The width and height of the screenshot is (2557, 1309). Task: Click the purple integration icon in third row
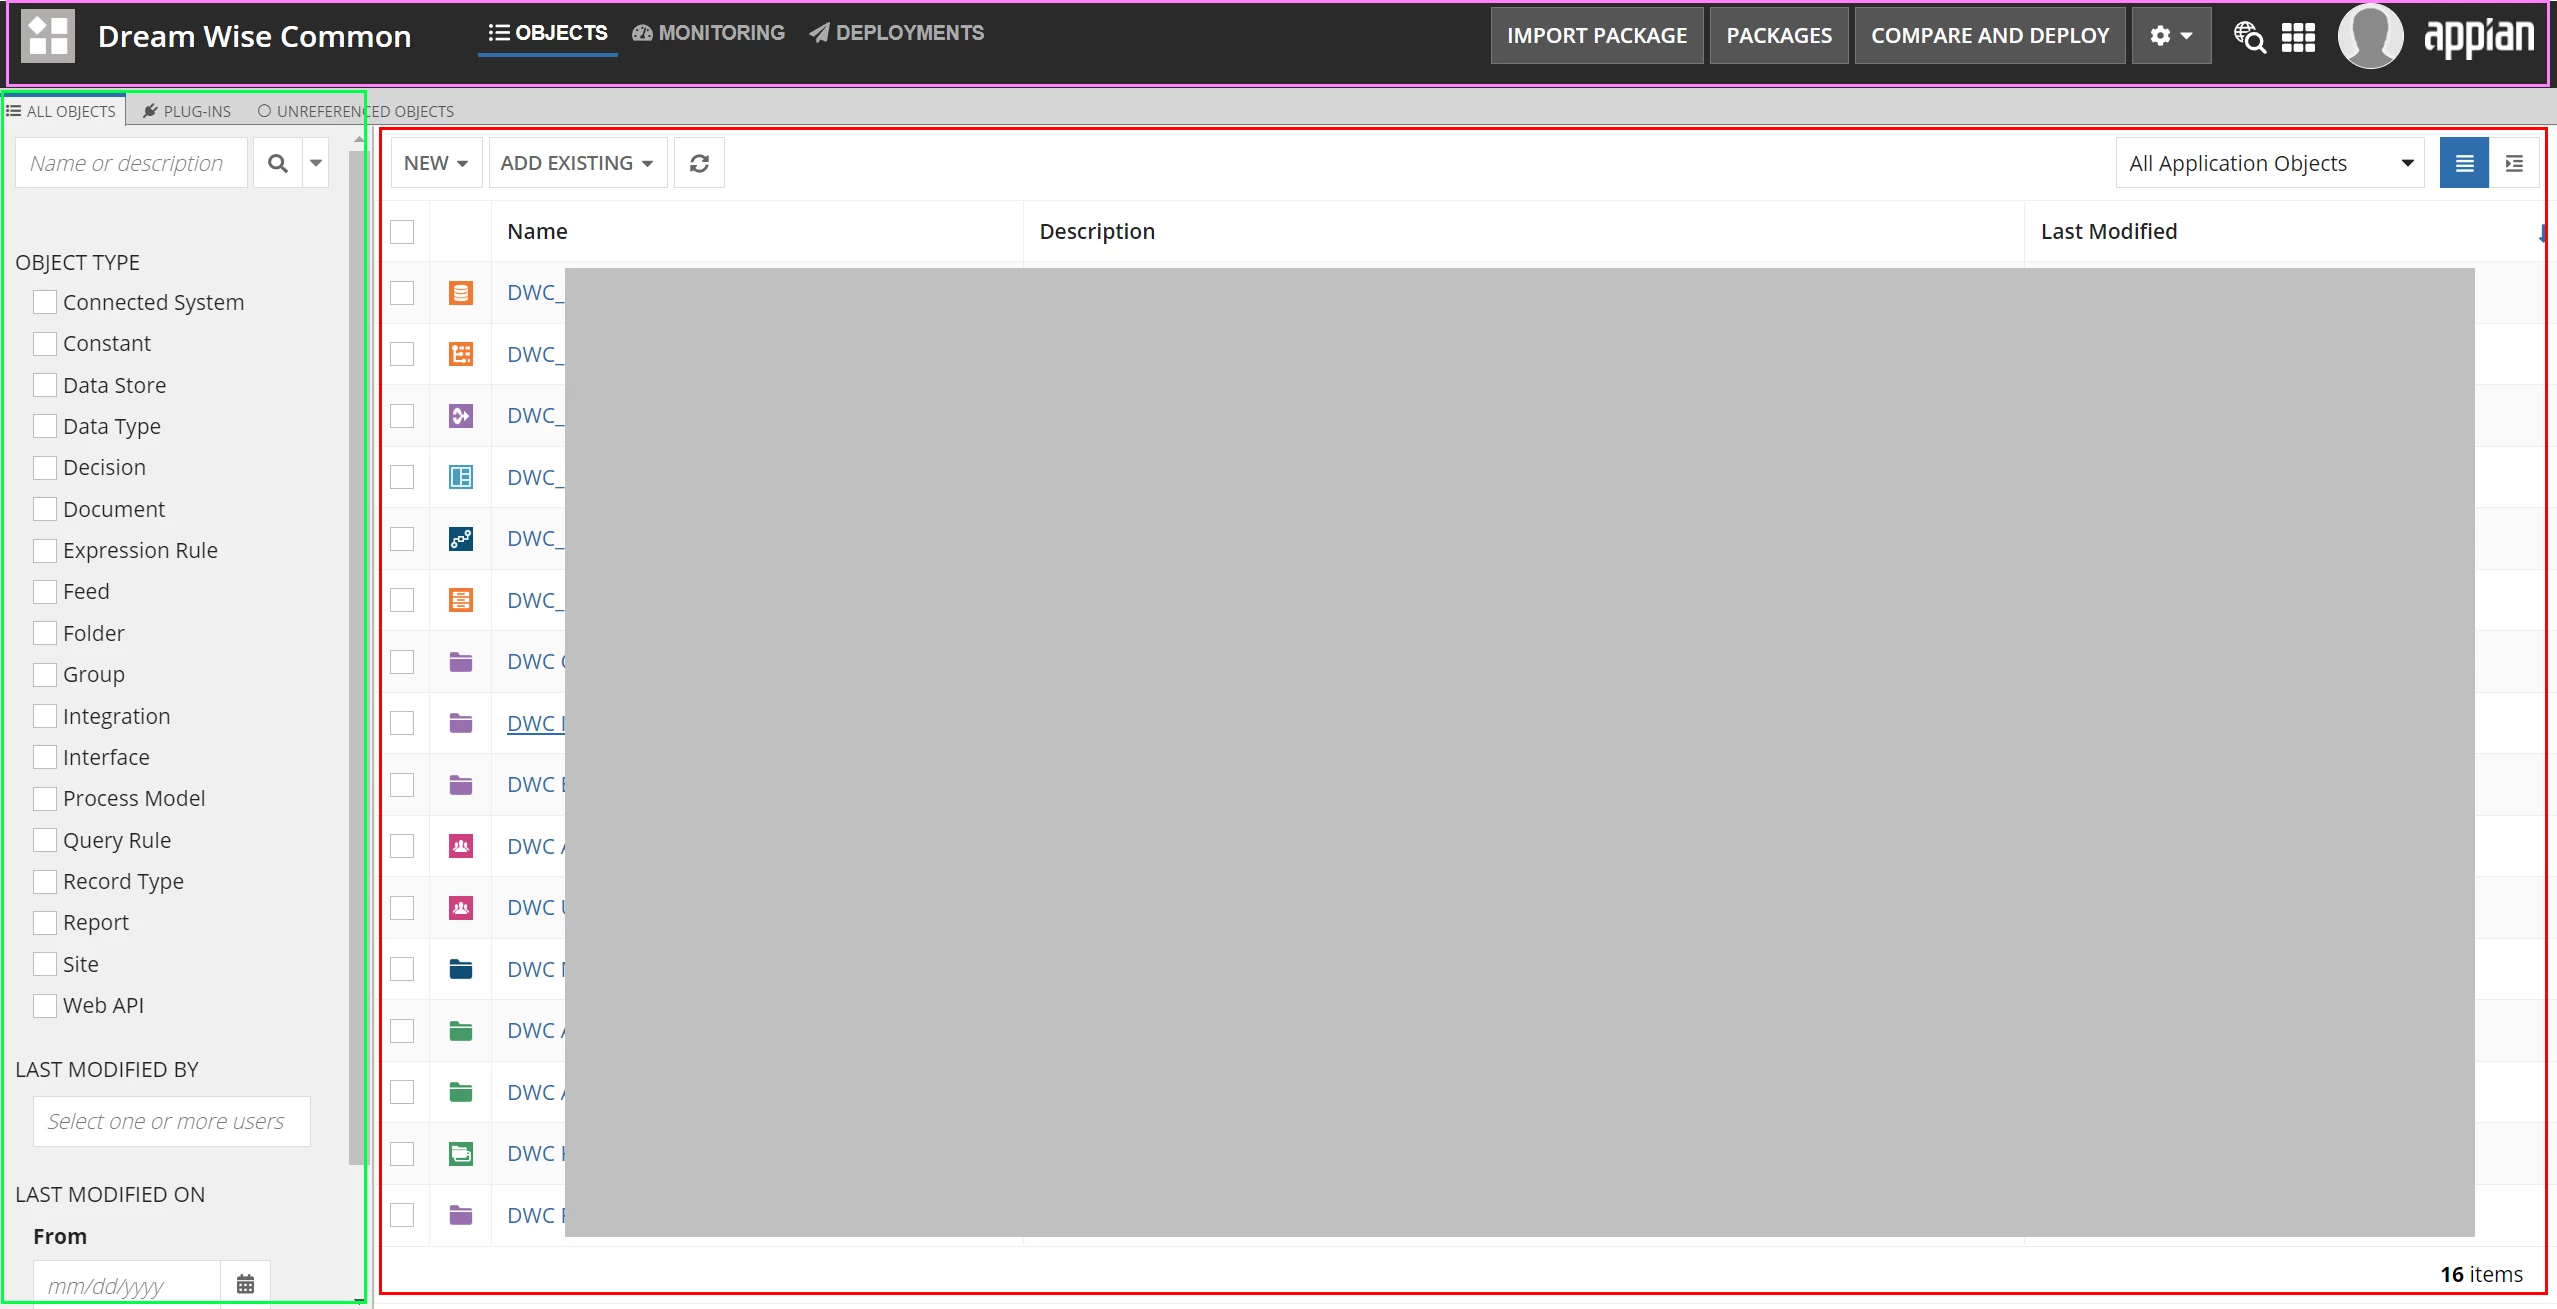pyautogui.click(x=461, y=416)
